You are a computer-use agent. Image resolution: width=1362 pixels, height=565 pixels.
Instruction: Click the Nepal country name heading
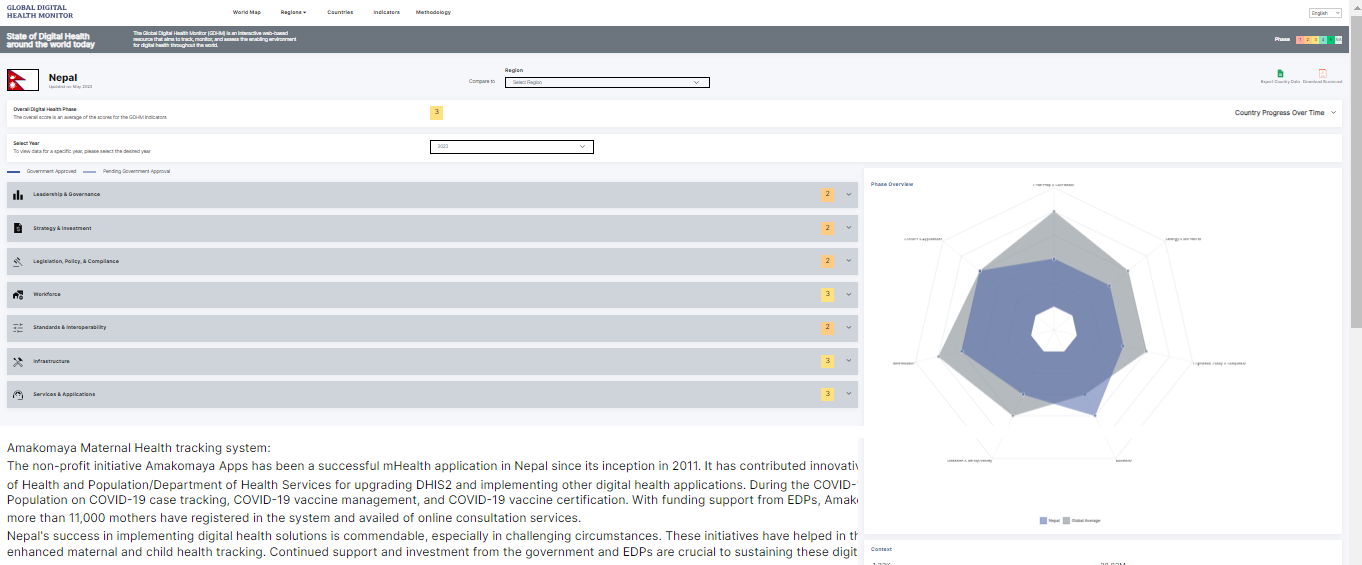[x=63, y=78]
